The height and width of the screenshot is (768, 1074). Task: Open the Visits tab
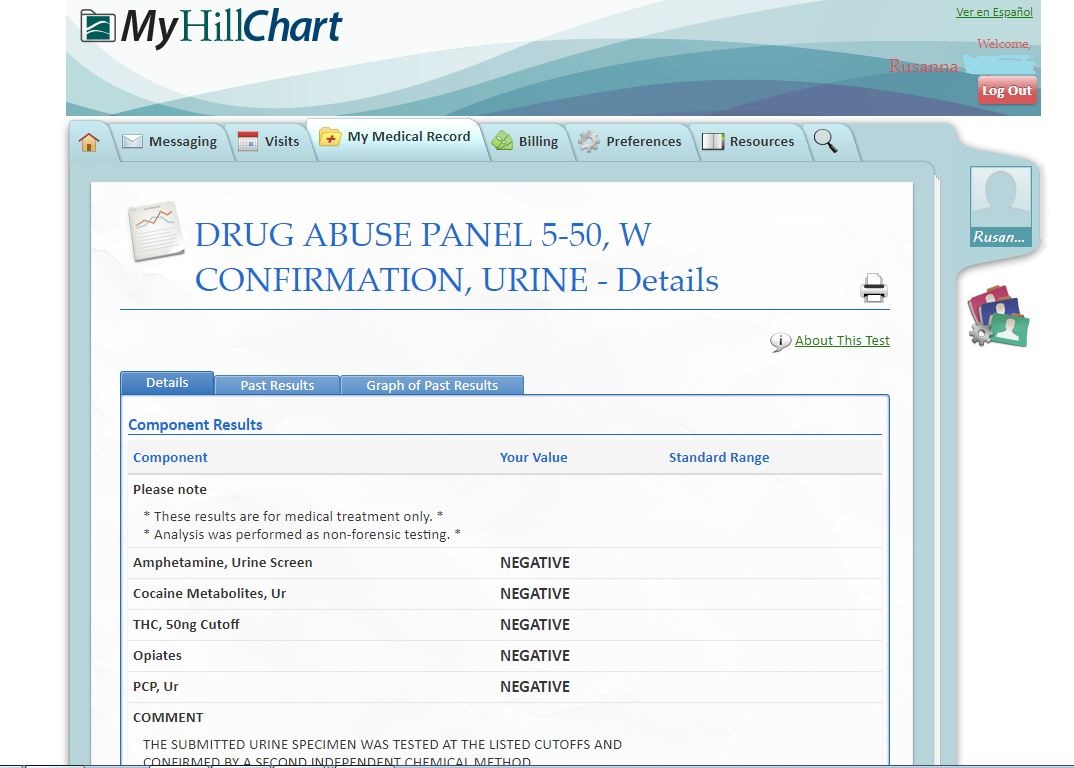tap(269, 141)
